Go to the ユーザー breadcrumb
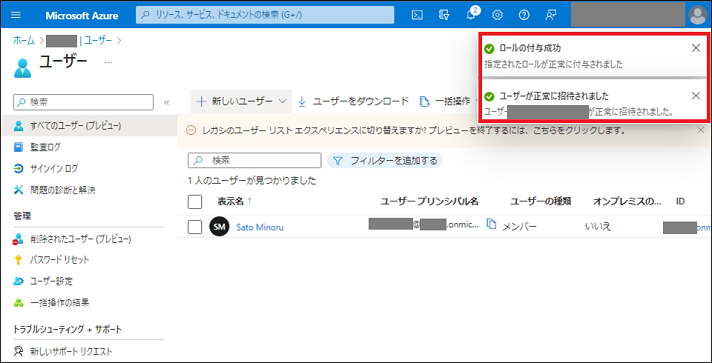Screen dimensions: 712x363 pos(98,40)
